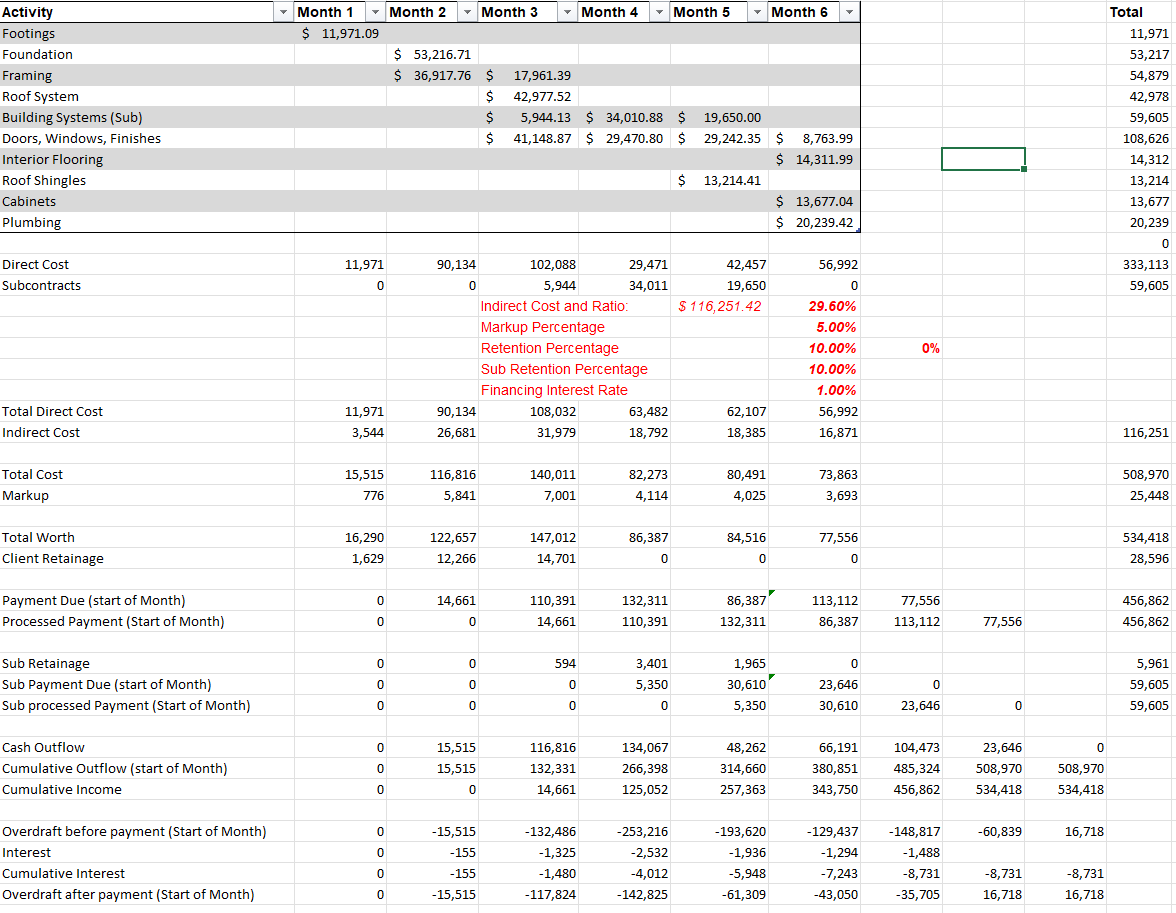Image resolution: width=1176 pixels, height=913 pixels.
Task: Select the Sub Payment Due row label
Action: (106, 684)
